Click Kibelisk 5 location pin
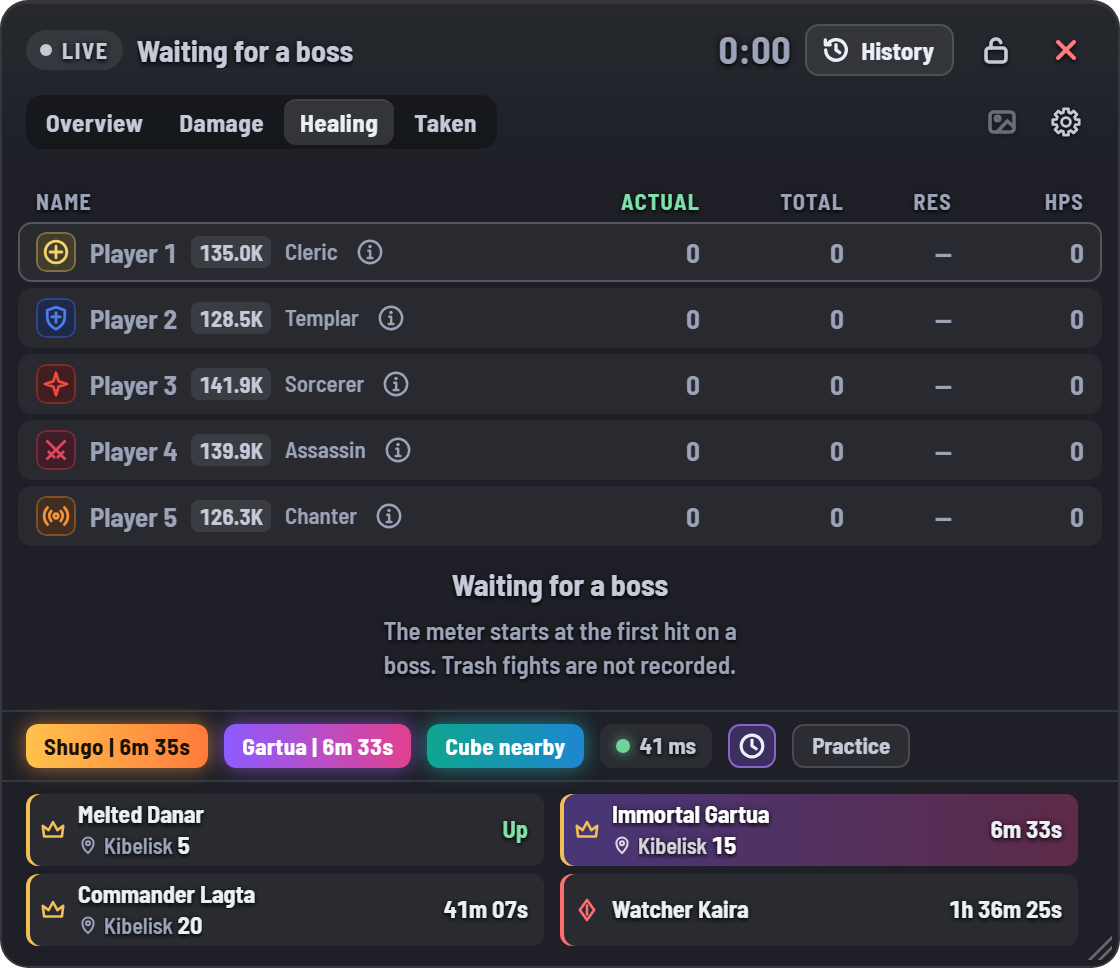This screenshot has width=1120, height=968. pyautogui.click(x=88, y=846)
